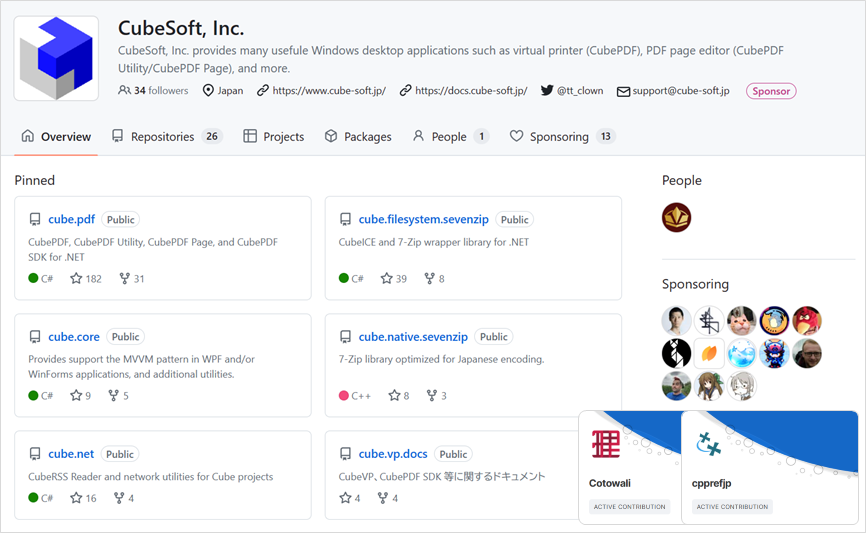Open the cpprefjp contribution card

coord(770,467)
